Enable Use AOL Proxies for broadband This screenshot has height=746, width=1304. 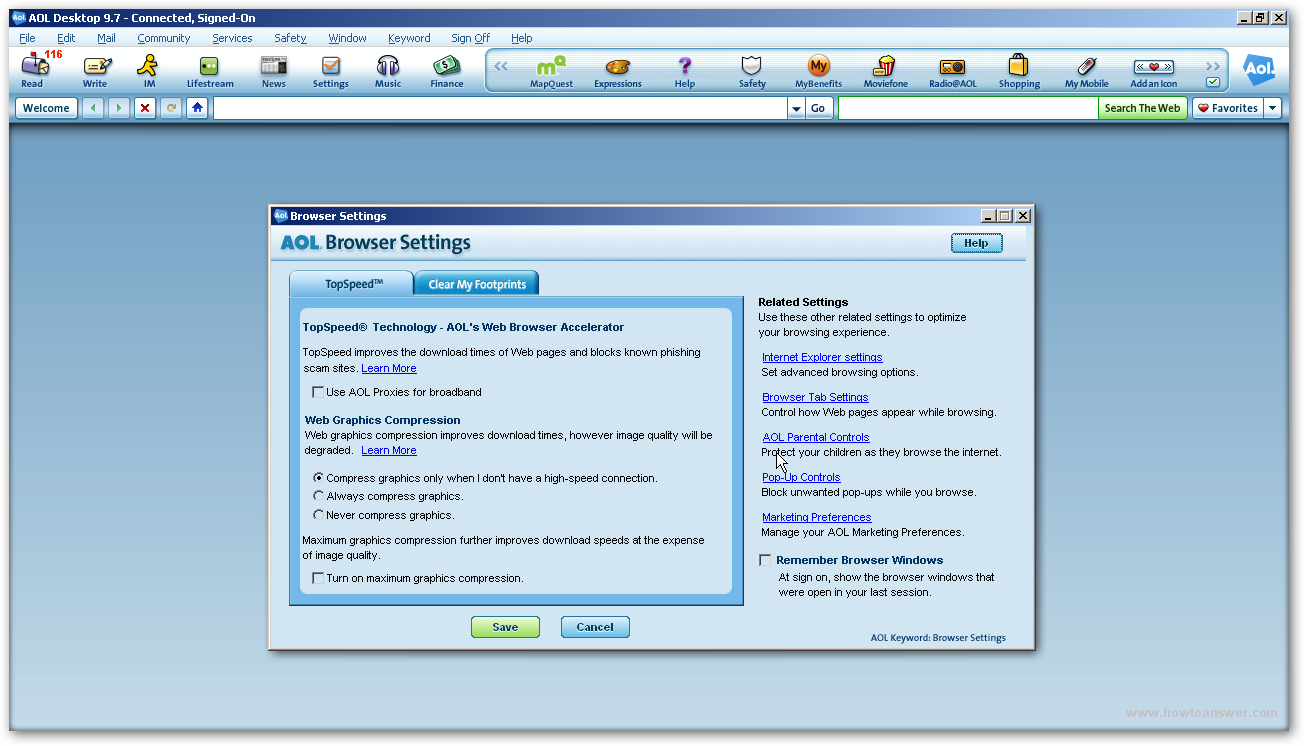pyautogui.click(x=318, y=392)
